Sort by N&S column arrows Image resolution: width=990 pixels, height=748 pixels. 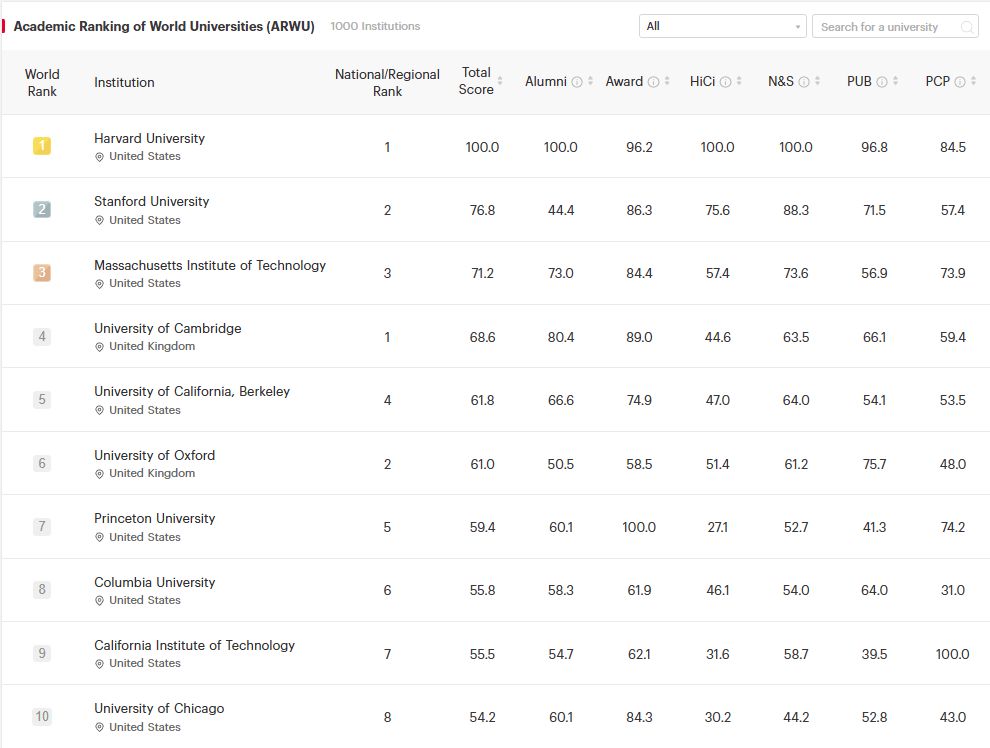[x=817, y=81]
